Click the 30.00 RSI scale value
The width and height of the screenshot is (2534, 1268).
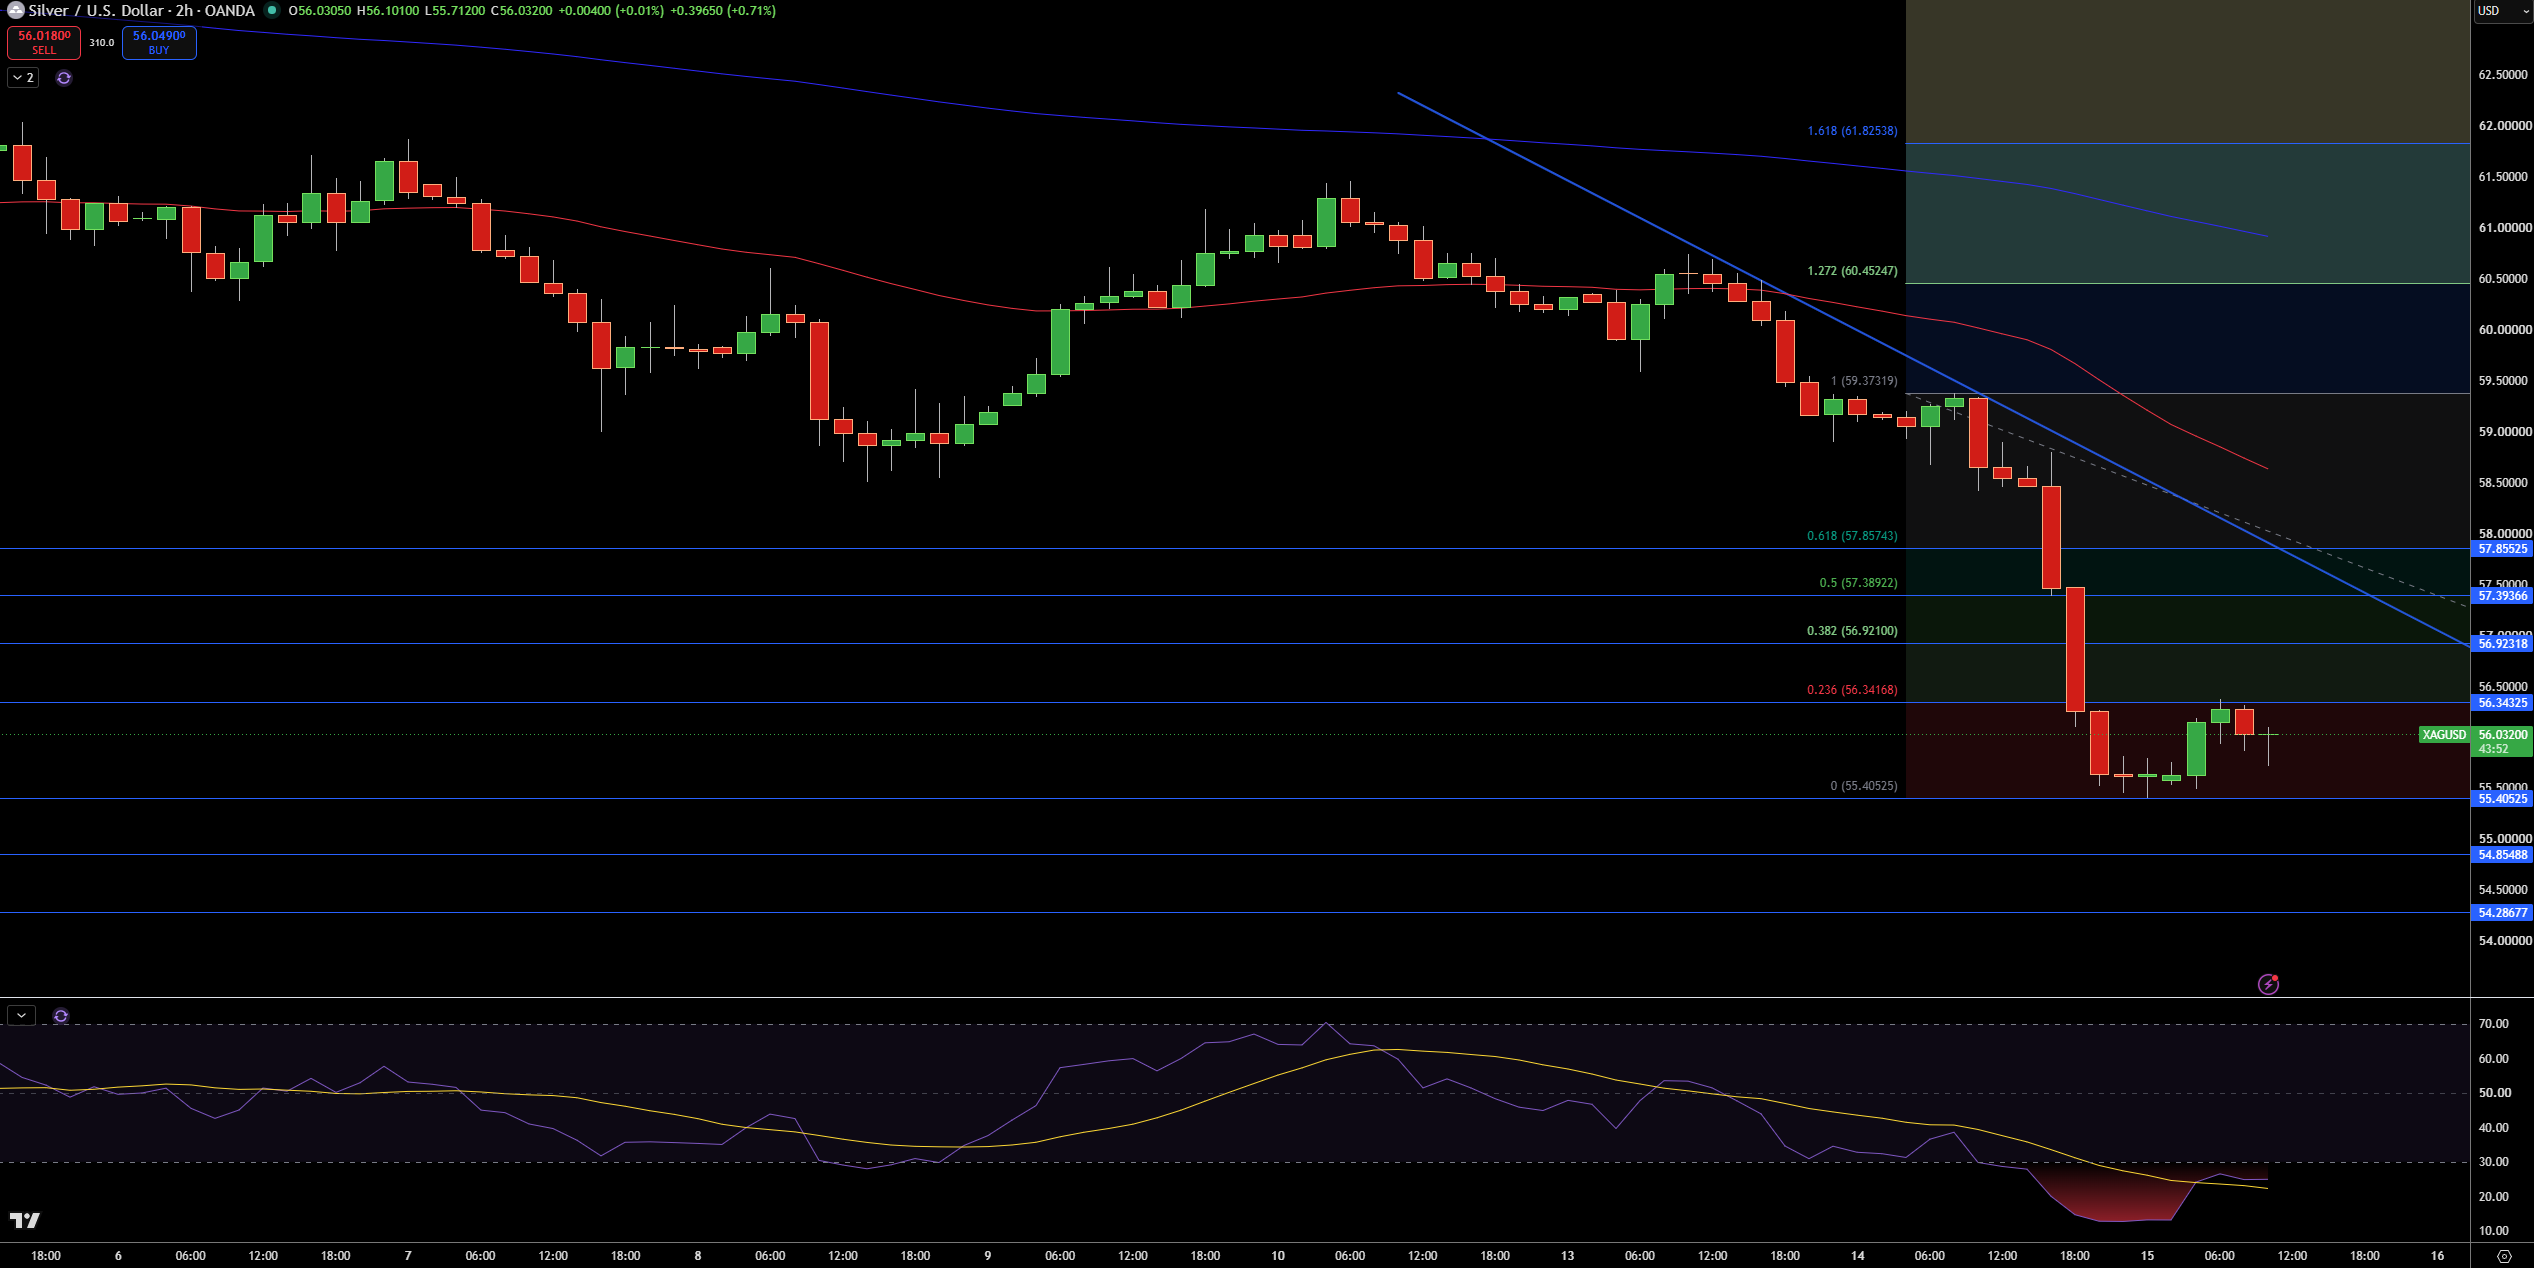[2494, 1162]
